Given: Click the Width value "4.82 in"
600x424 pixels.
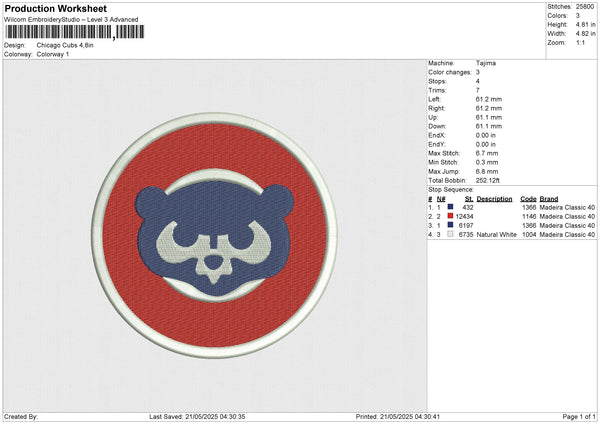Looking at the screenshot, I should pos(586,34).
